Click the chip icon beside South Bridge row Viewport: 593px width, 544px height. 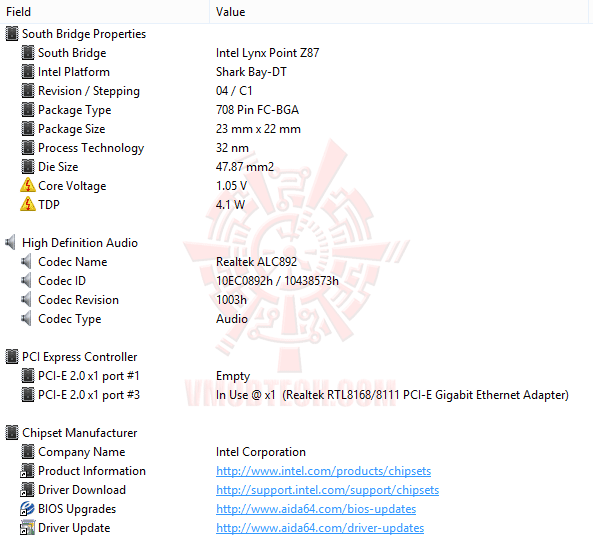[x=28, y=53]
